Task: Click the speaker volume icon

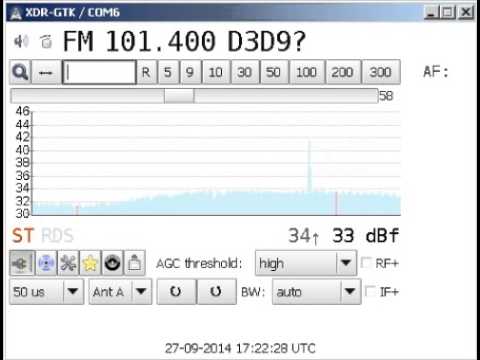Action: tap(21, 41)
